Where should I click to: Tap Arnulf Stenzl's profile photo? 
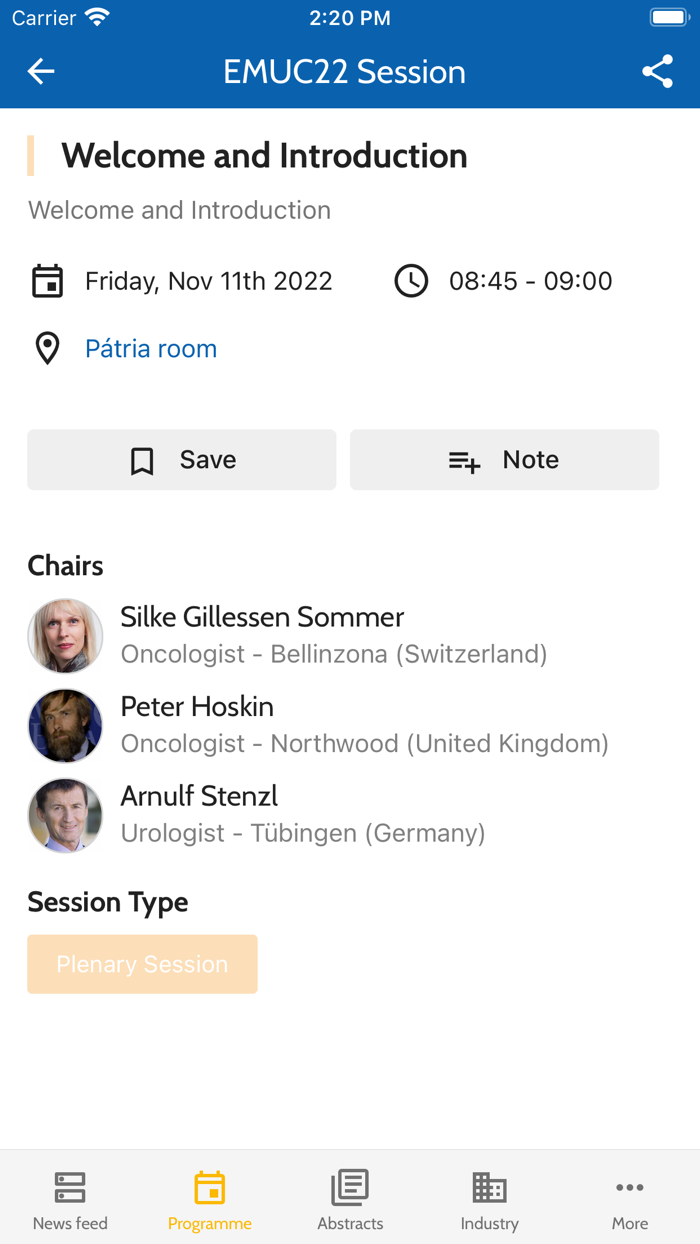click(65, 815)
